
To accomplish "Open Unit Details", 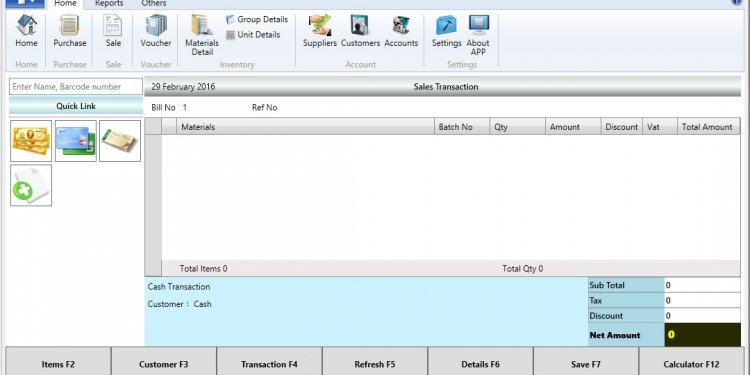I will [253, 34].
